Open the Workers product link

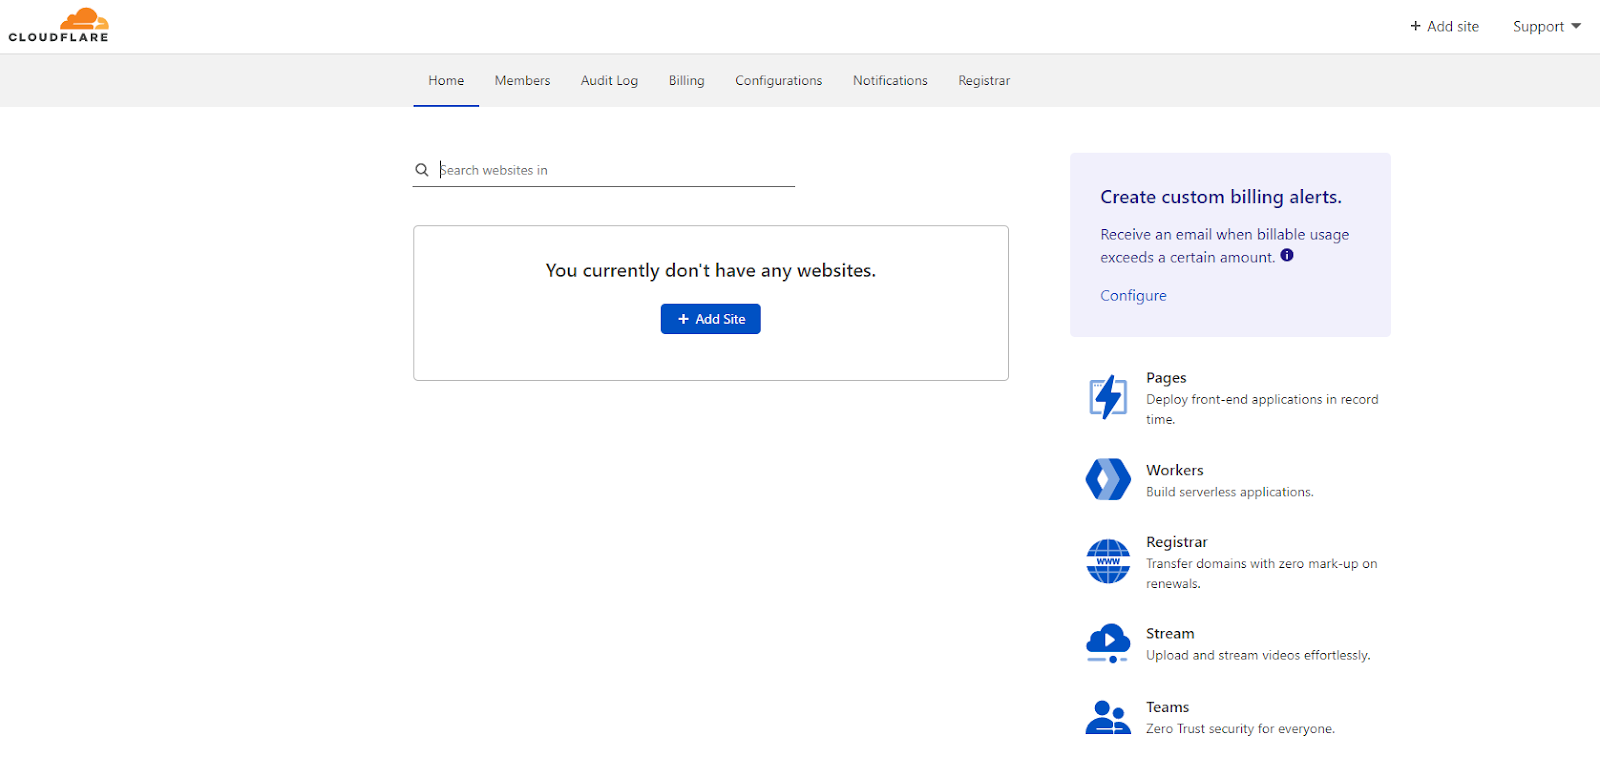point(1174,470)
